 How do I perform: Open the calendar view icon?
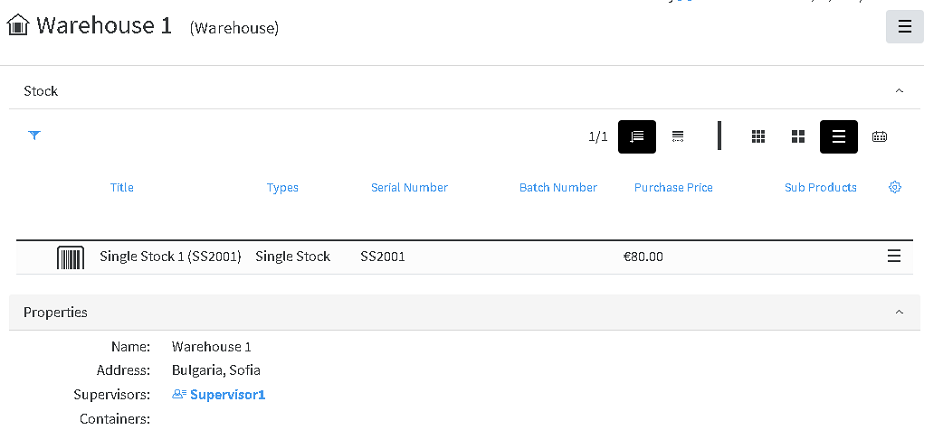[x=879, y=137]
